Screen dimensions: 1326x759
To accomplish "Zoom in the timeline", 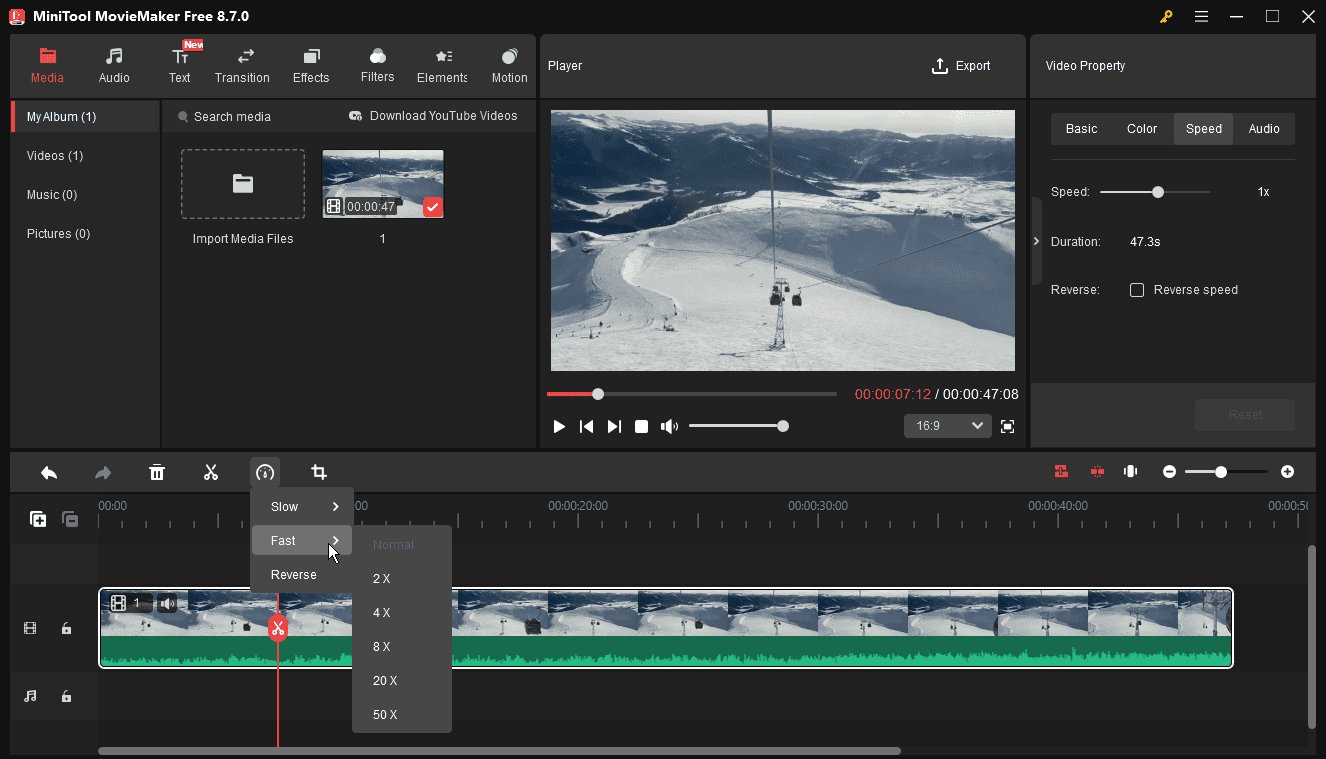I will [x=1288, y=472].
